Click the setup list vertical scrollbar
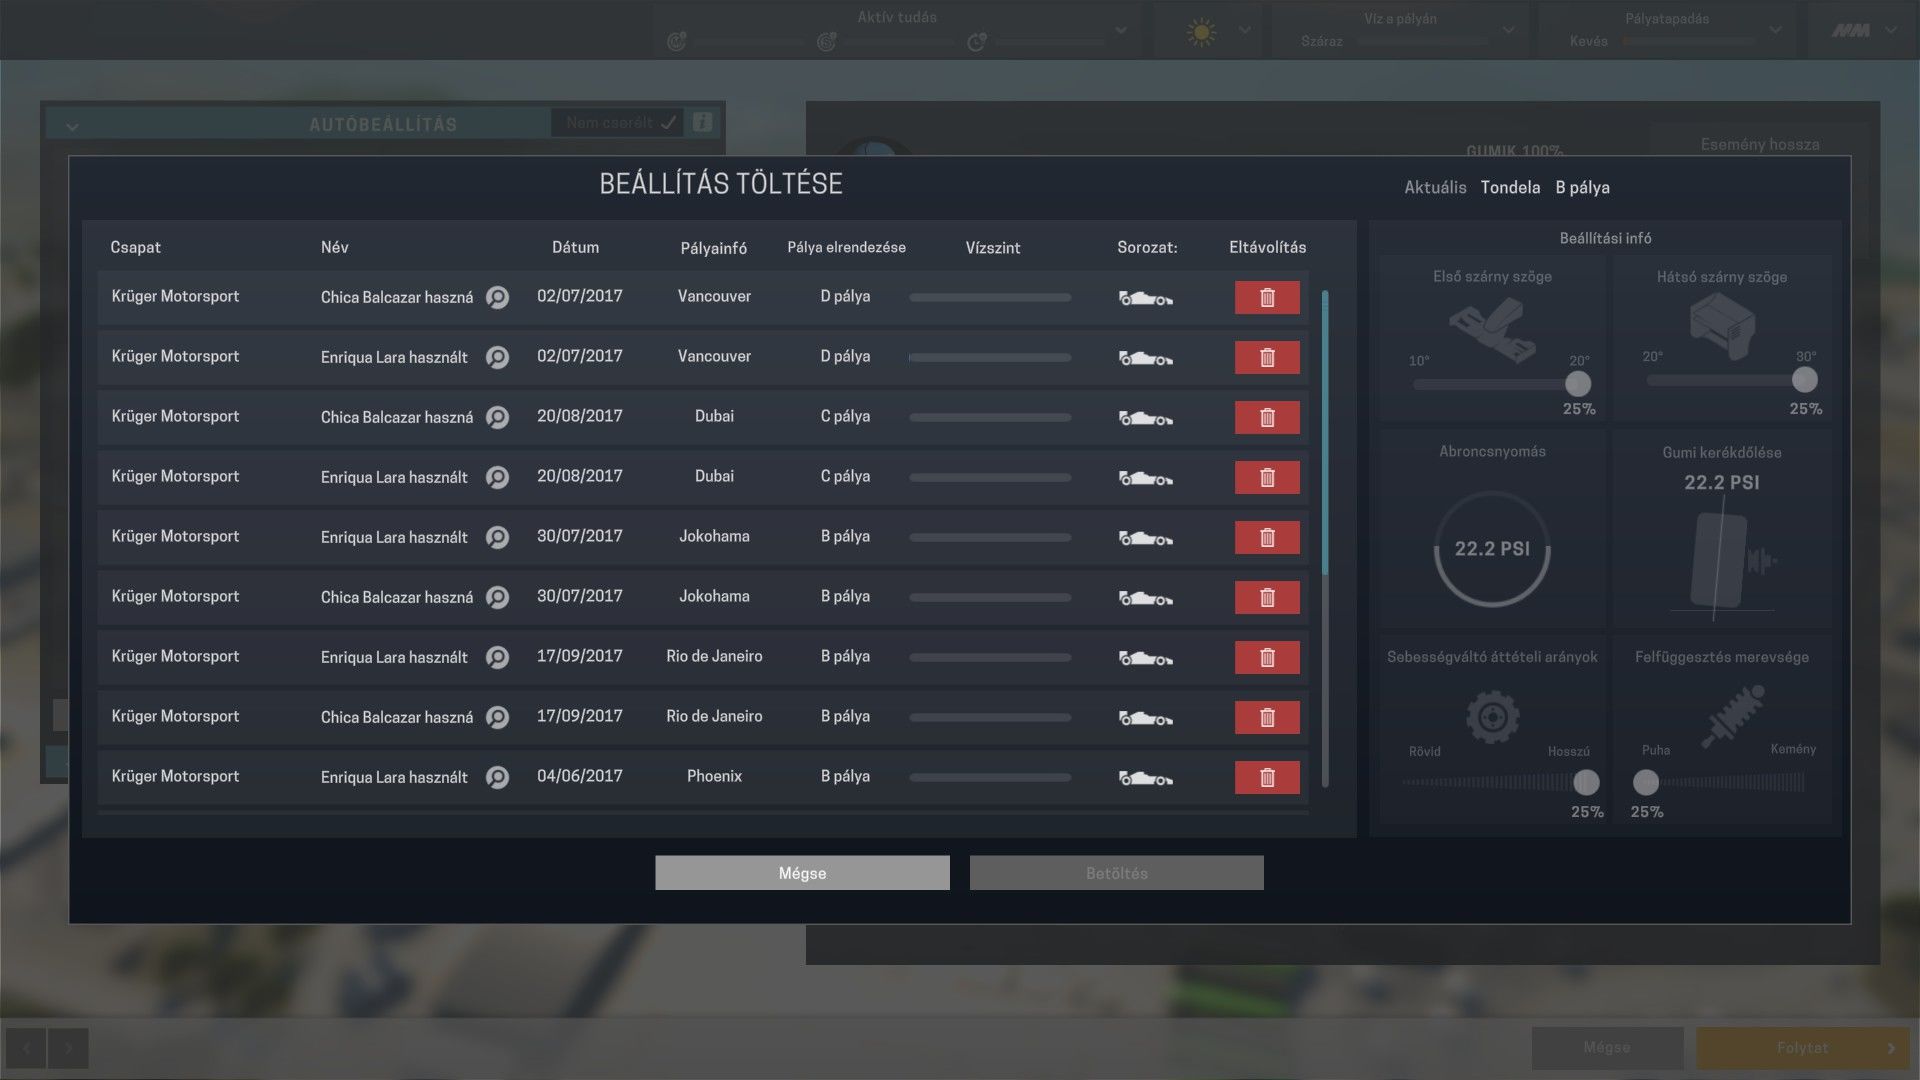 pyautogui.click(x=1325, y=432)
